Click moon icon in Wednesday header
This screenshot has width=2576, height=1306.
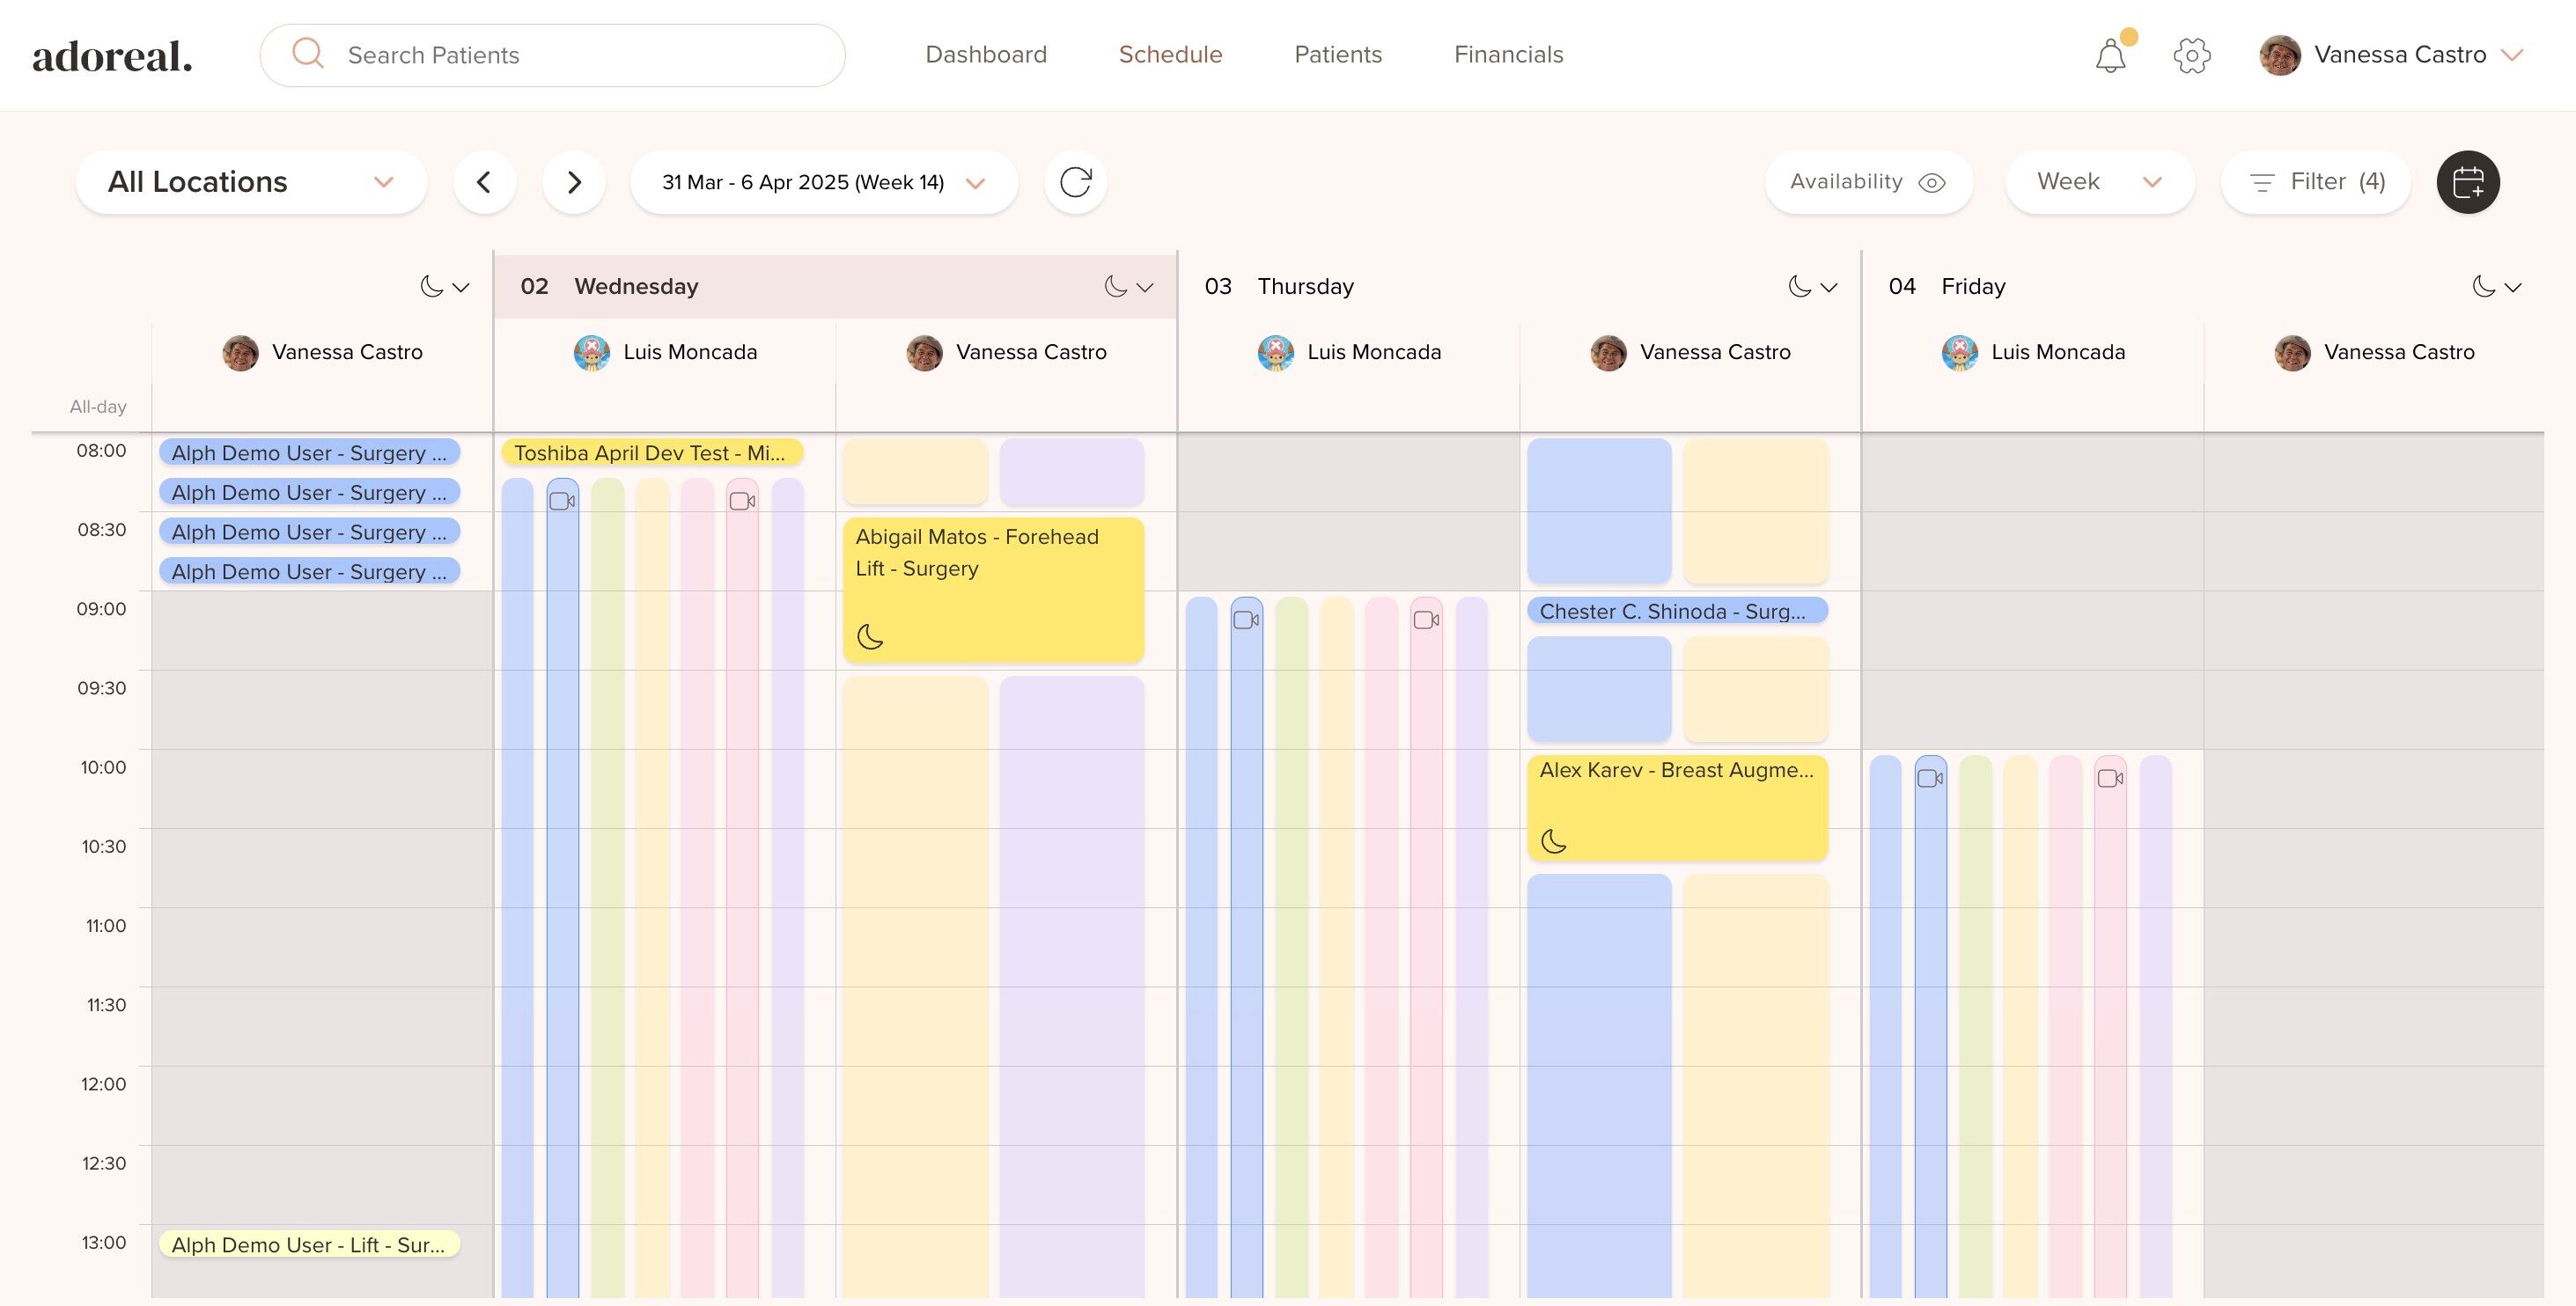[x=1115, y=287]
